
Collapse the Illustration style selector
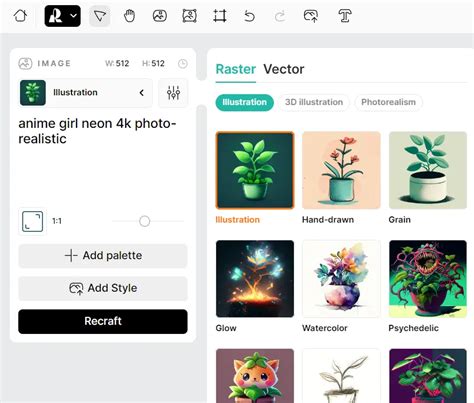(x=142, y=93)
